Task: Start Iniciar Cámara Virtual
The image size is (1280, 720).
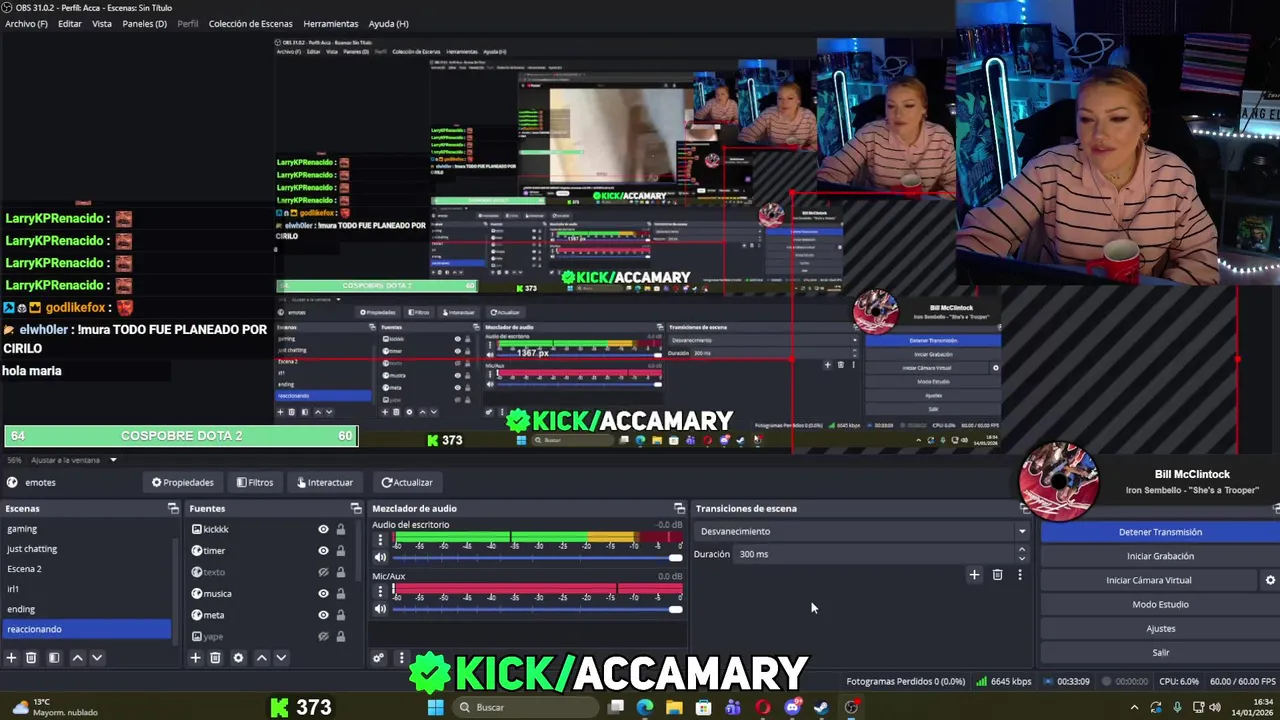Action: coord(1149,580)
